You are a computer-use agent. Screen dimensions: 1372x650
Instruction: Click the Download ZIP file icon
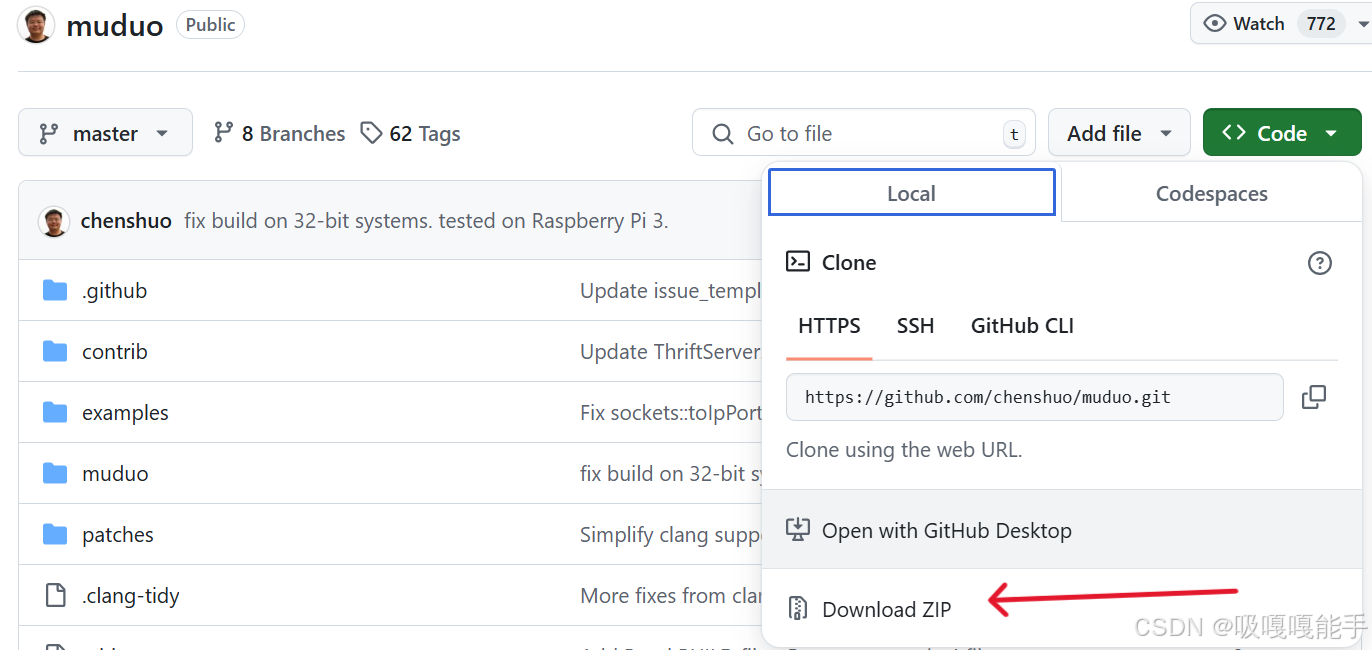pos(797,609)
